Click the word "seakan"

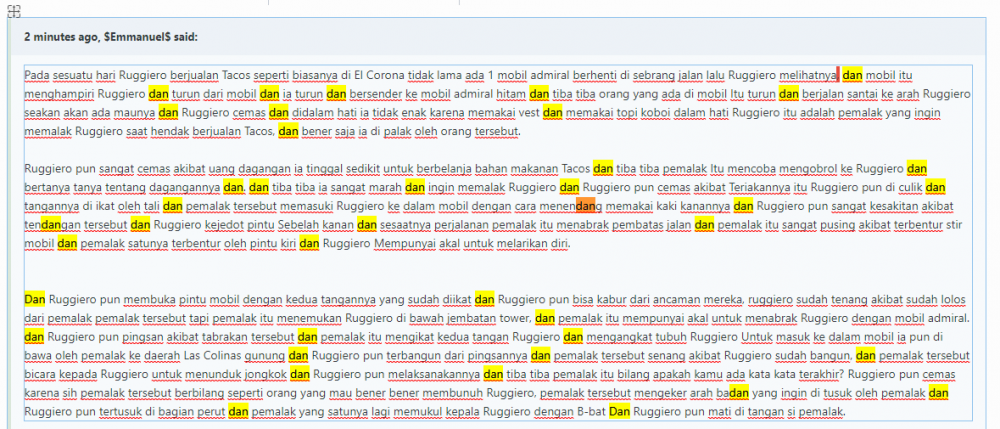pyautogui.click(x=41, y=113)
